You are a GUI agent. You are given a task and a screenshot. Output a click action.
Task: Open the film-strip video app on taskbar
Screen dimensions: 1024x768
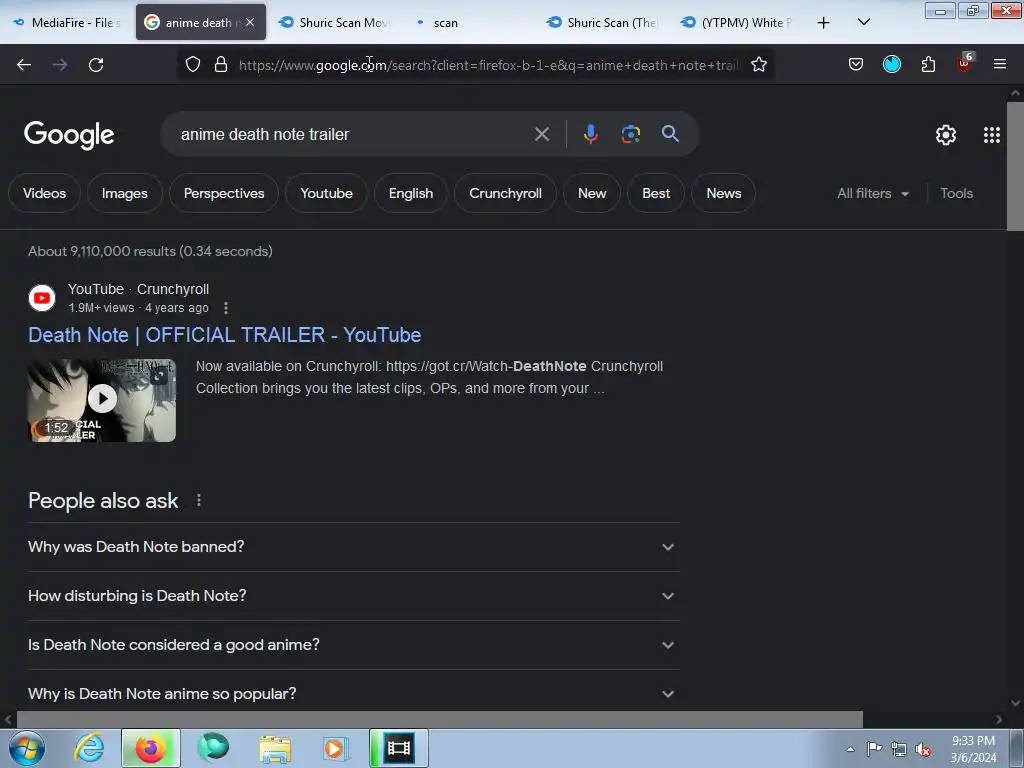point(398,748)
